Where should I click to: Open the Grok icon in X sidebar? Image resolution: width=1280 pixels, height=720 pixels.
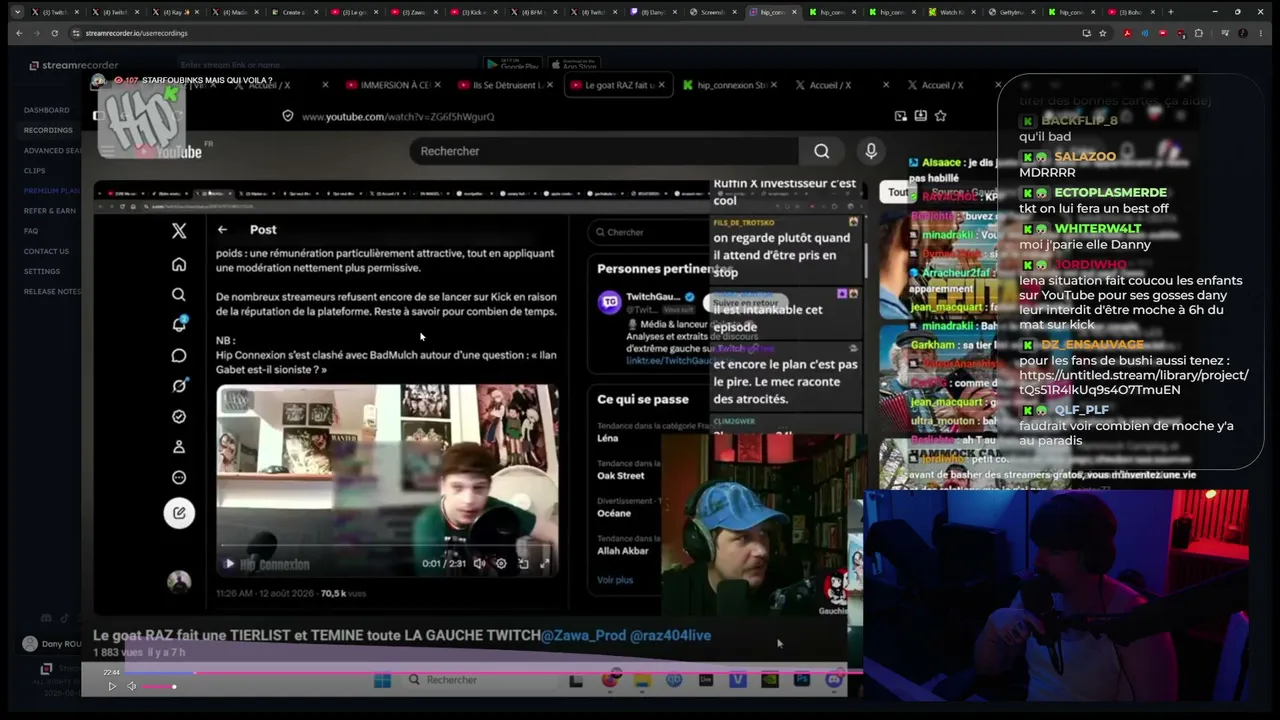(179, 385)
